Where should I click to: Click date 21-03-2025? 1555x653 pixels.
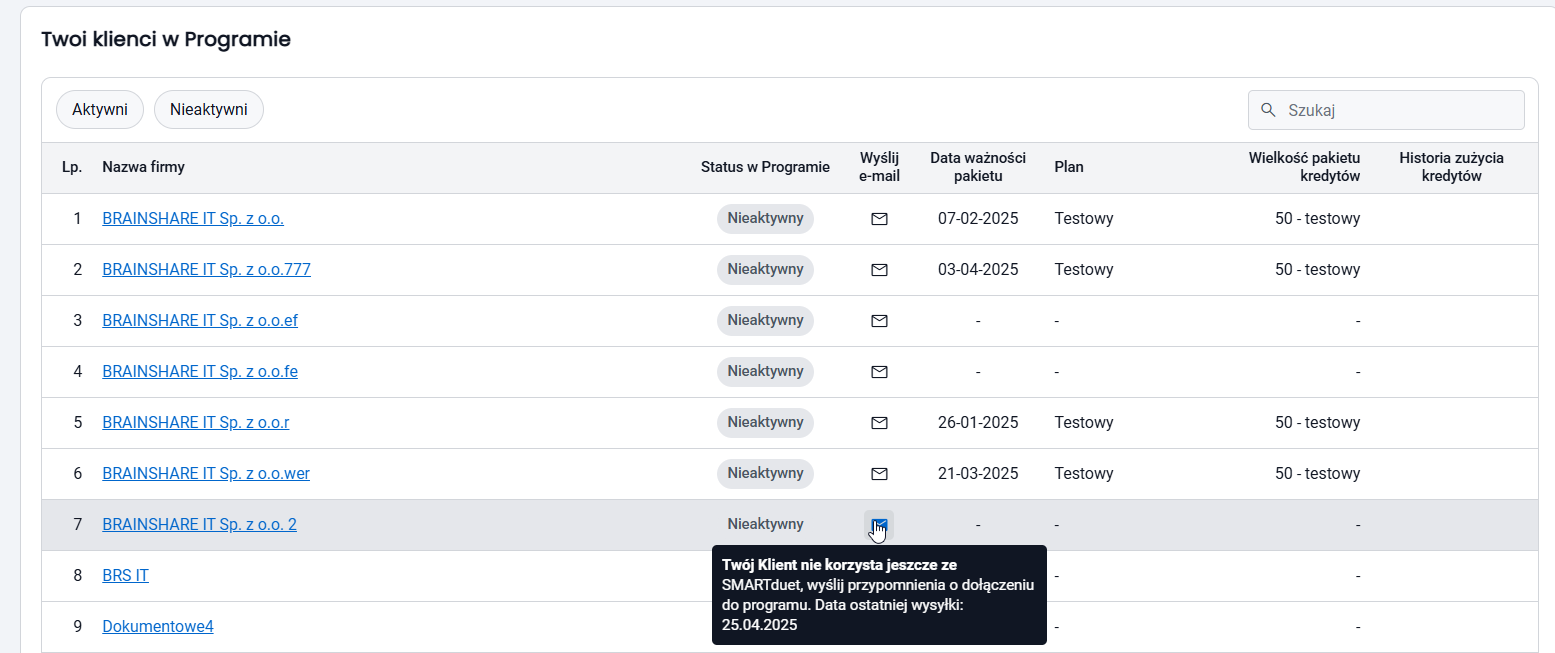(978, 473)
